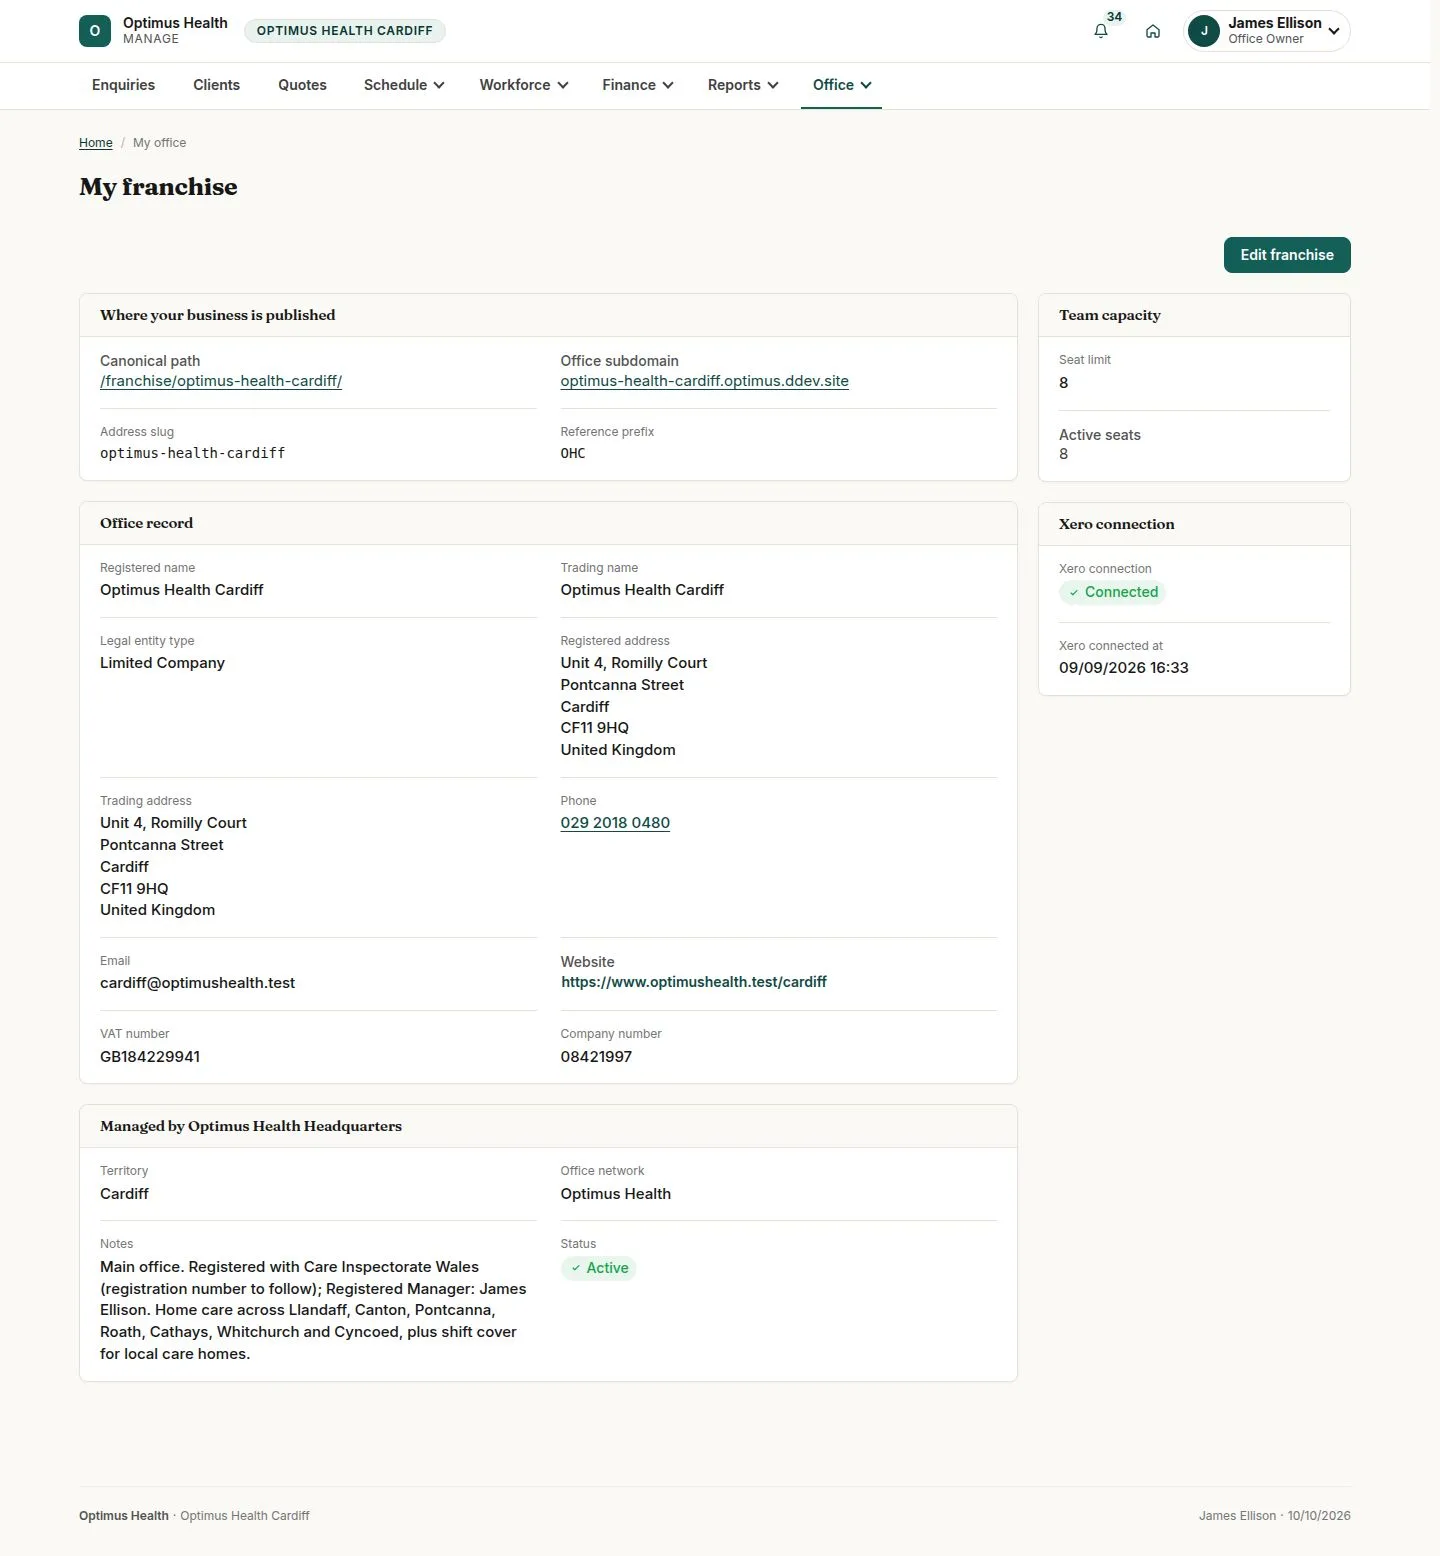Call the phone number 029 2018 0480
This screenshot has height=1556, width=1440.
click(x=615, y=823)
